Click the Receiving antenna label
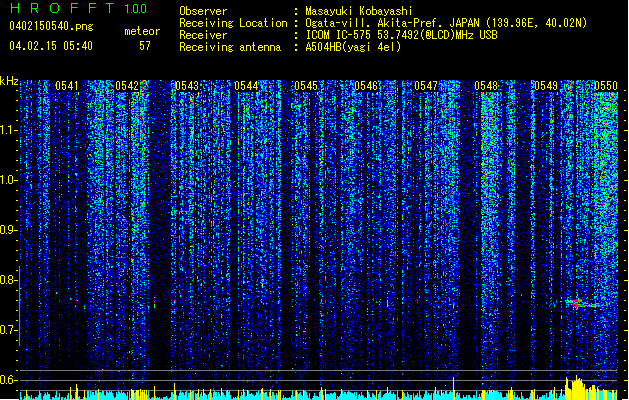 (x=230, y=47)
